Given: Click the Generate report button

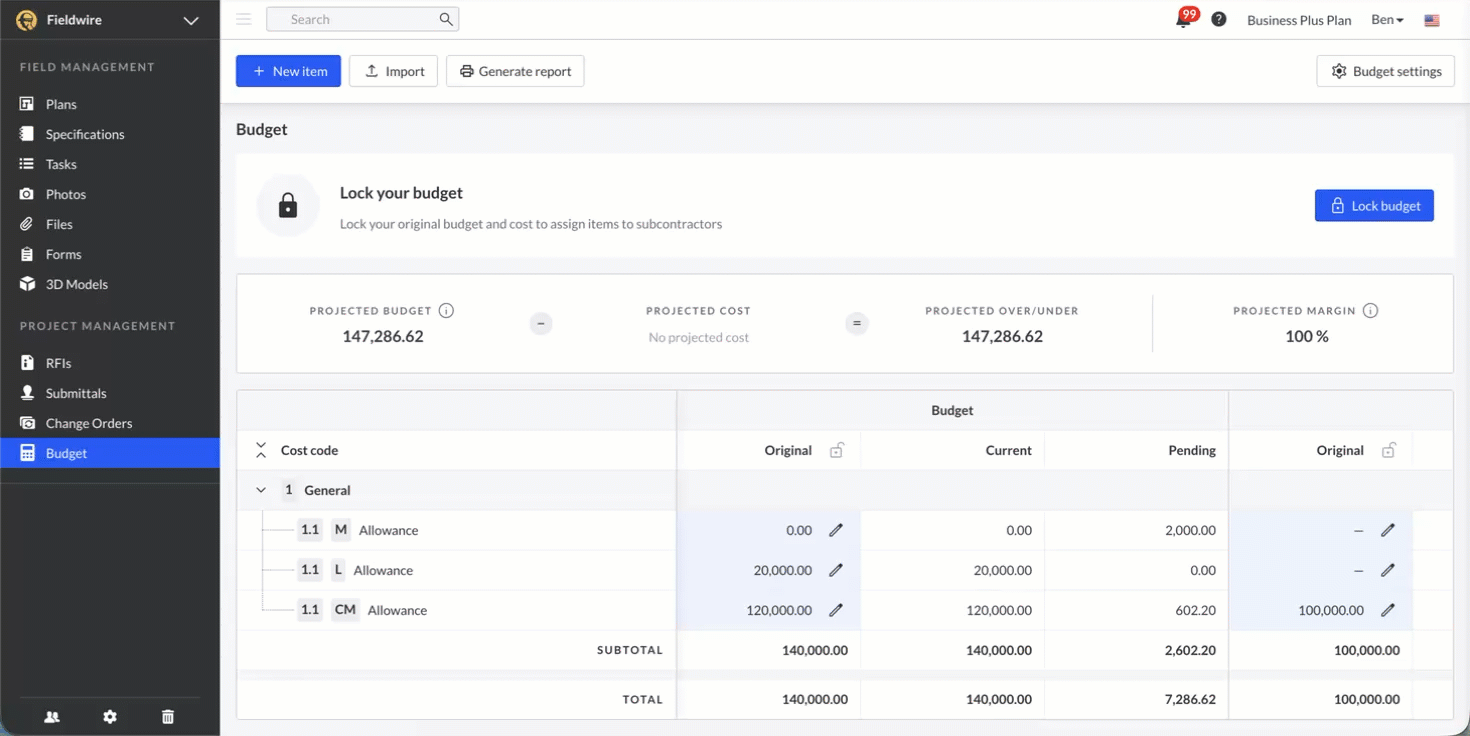Looking at the screenshot, I should pos(515,71).
